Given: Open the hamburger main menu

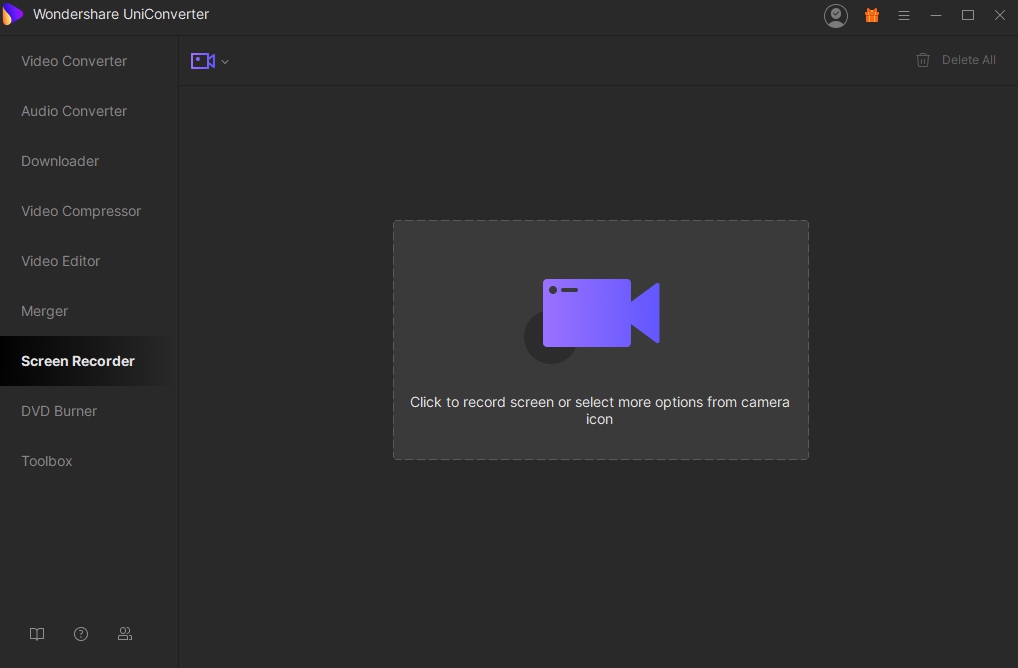Looking at the screenshot, I should pos(904,16).
